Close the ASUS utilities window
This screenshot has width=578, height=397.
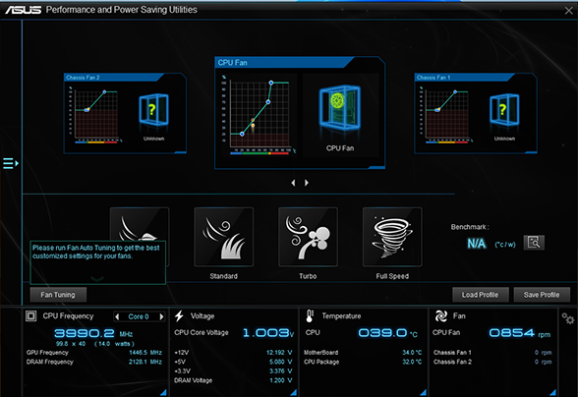(x=568, y=10)
